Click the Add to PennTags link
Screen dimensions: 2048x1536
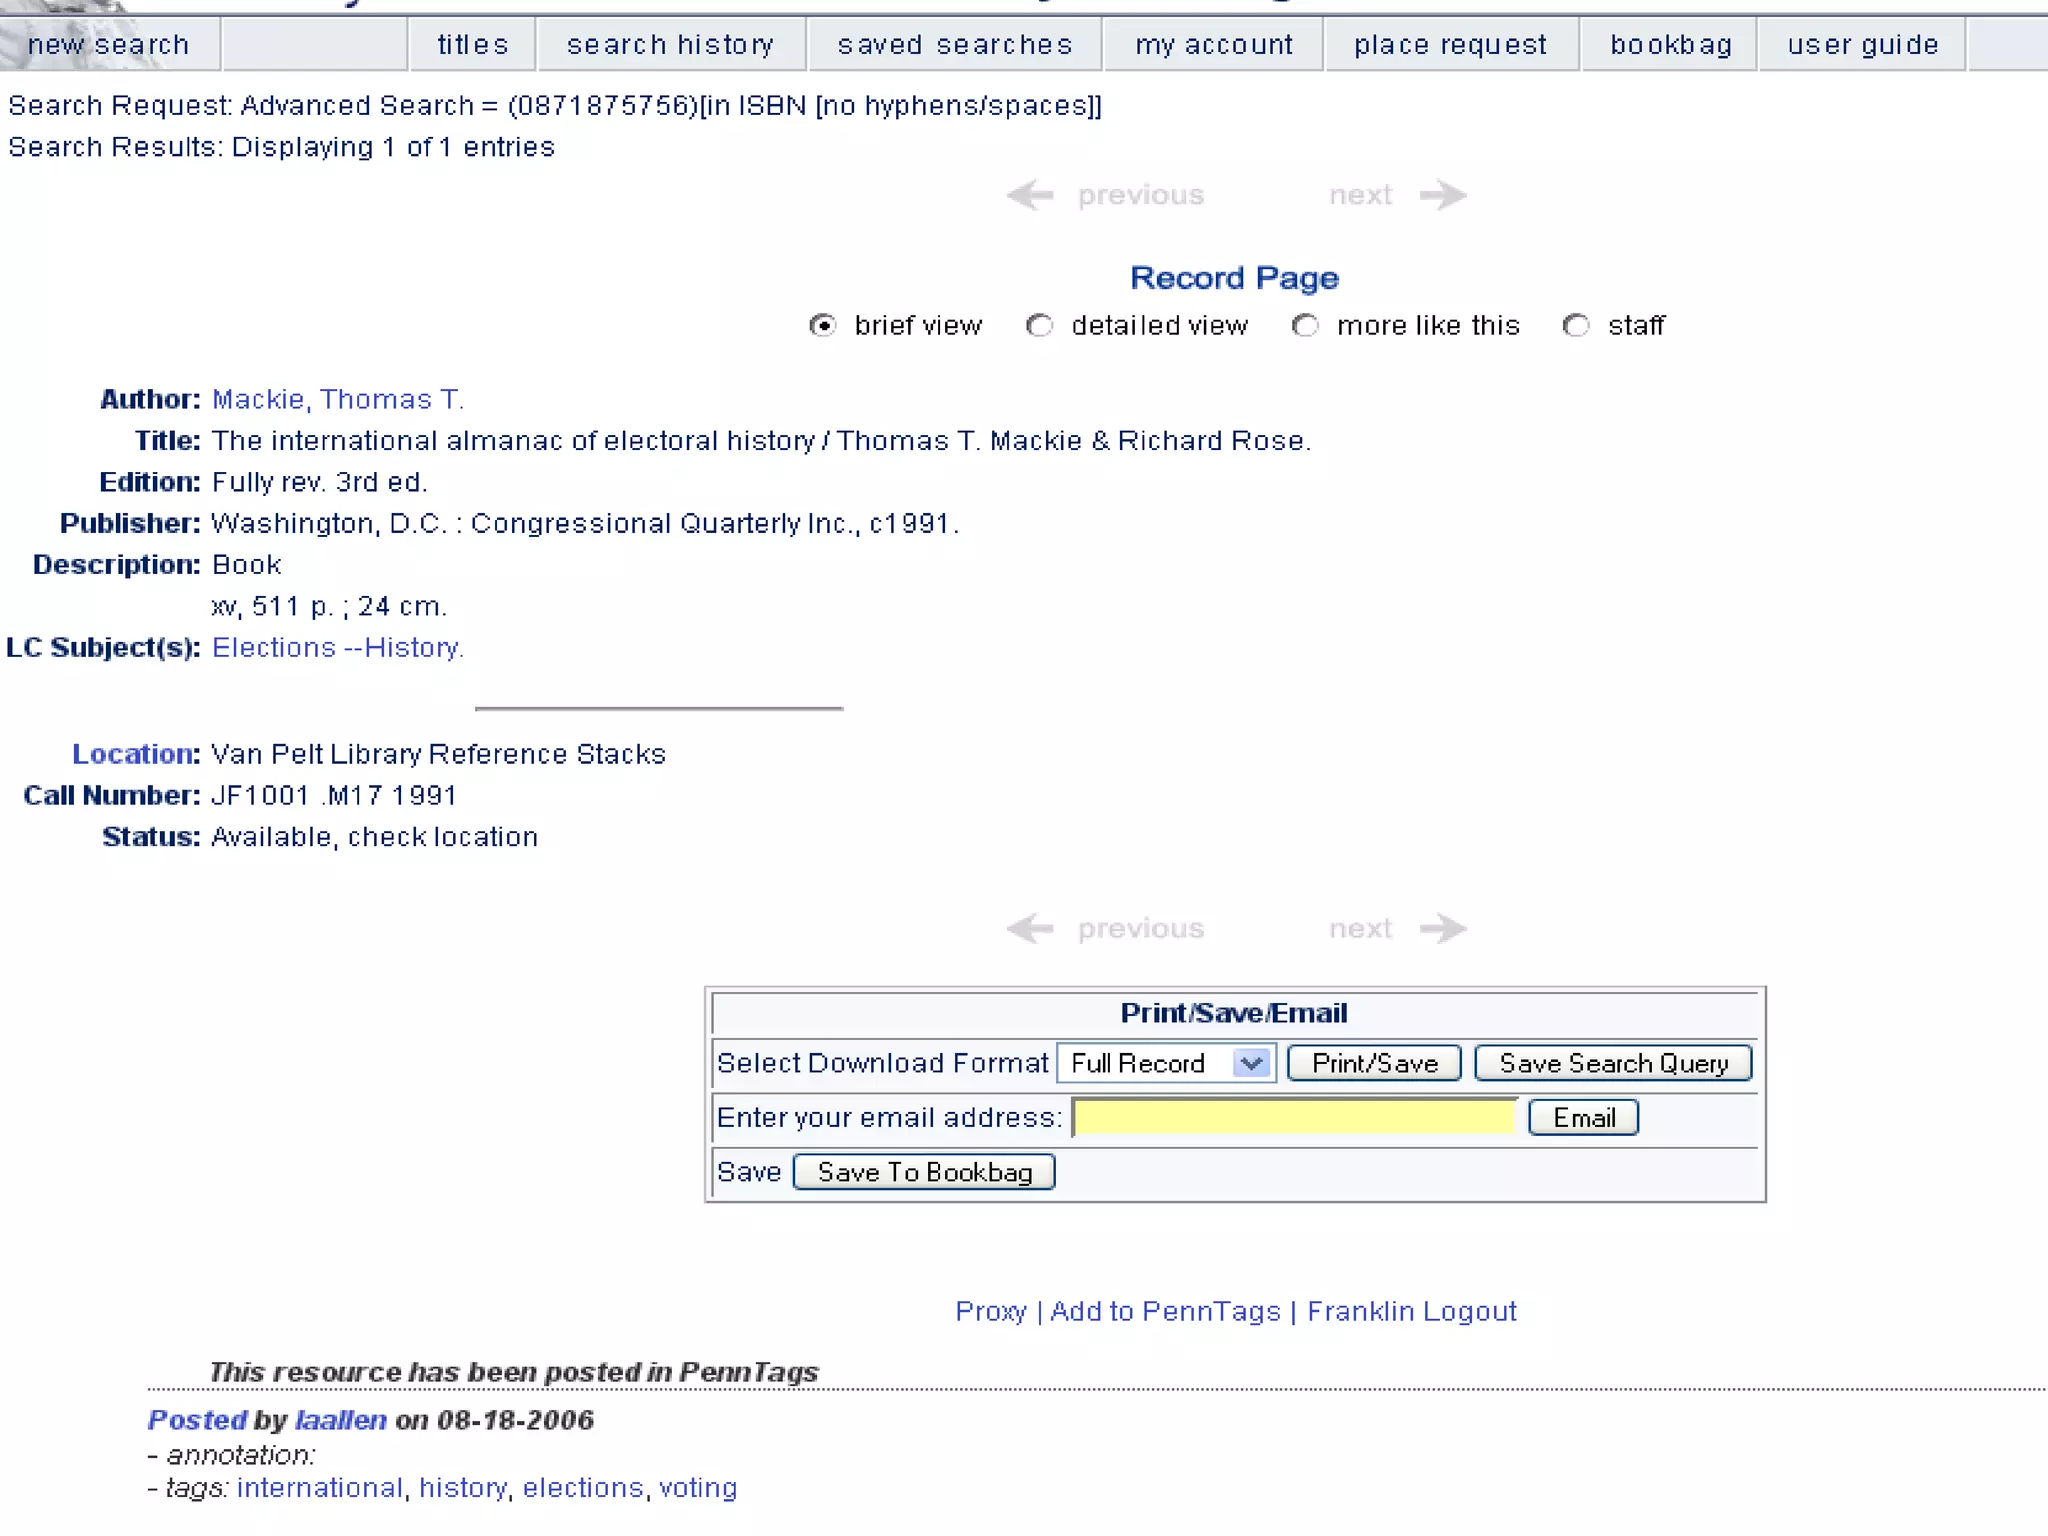(1165, 1311)
